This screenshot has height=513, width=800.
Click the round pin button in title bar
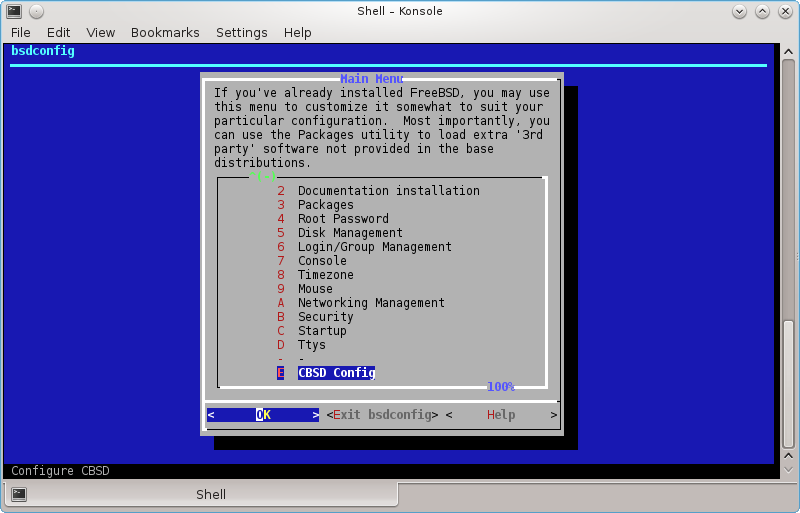pos(36,11)
